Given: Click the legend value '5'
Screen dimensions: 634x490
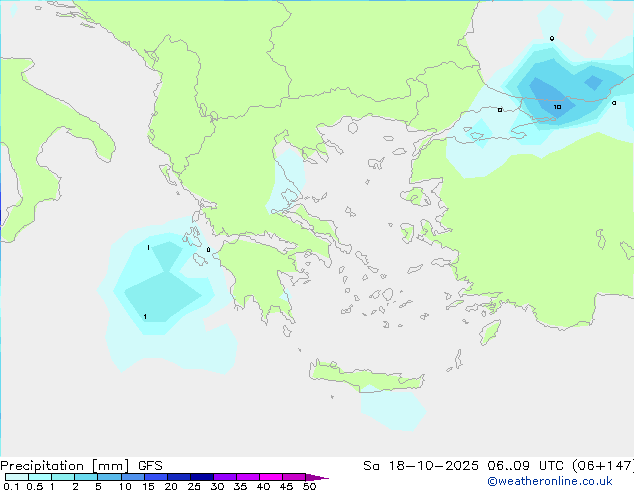Looking at the screenshot, I should coord(98,486).
